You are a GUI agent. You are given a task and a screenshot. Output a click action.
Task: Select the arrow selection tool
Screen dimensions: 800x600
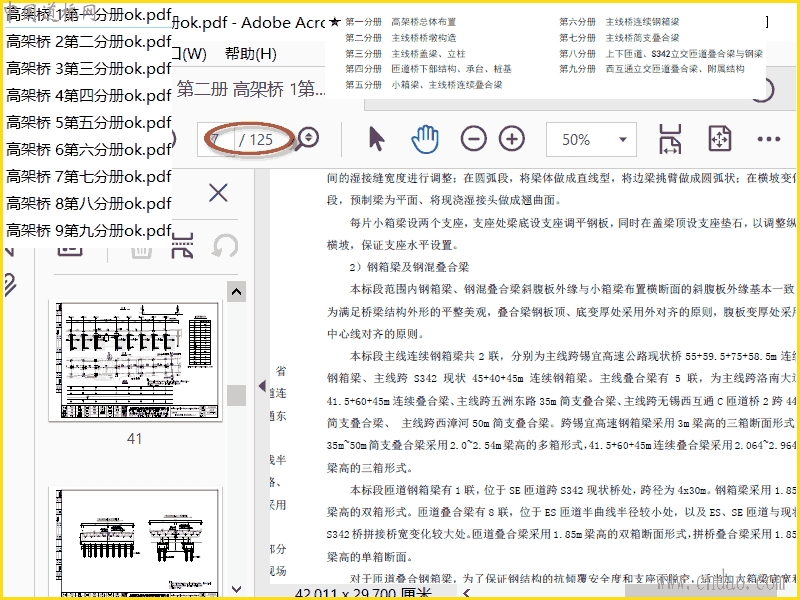tap(377, 139)
